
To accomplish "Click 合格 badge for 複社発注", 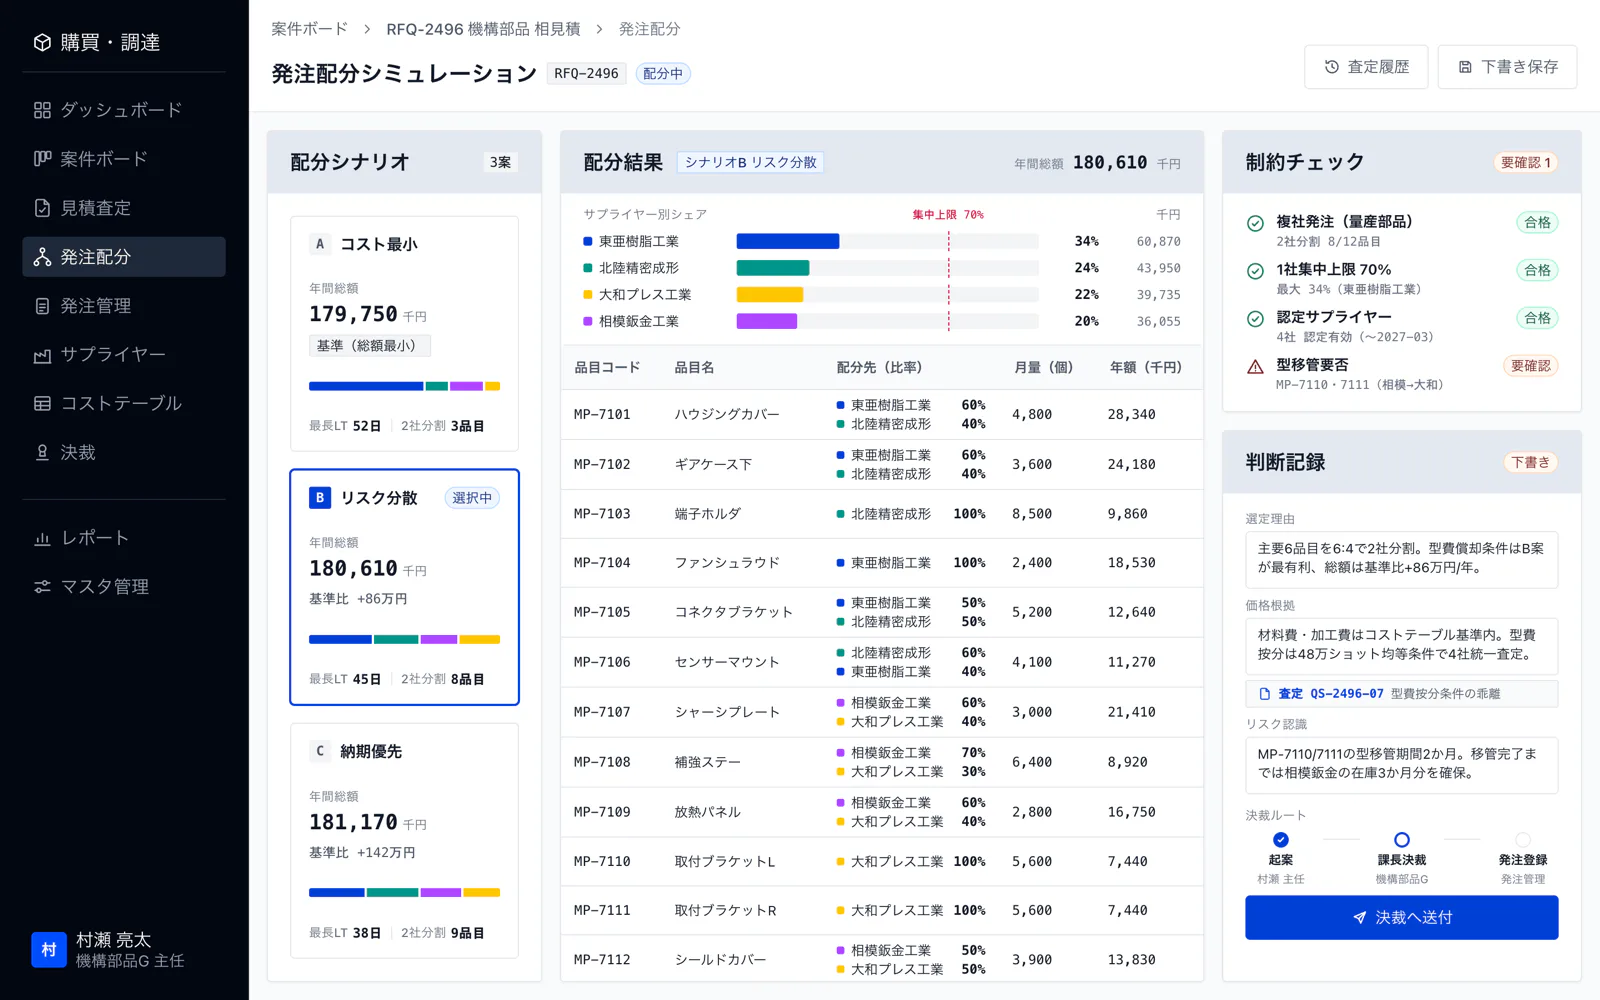I will click(1537, 222).
